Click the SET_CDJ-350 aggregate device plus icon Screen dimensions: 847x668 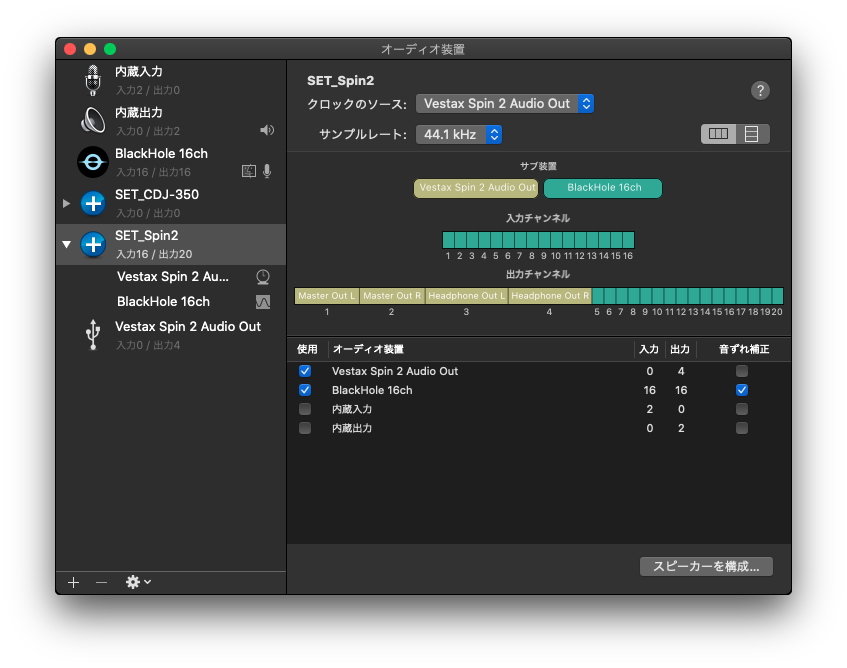[x=93, y=203]
